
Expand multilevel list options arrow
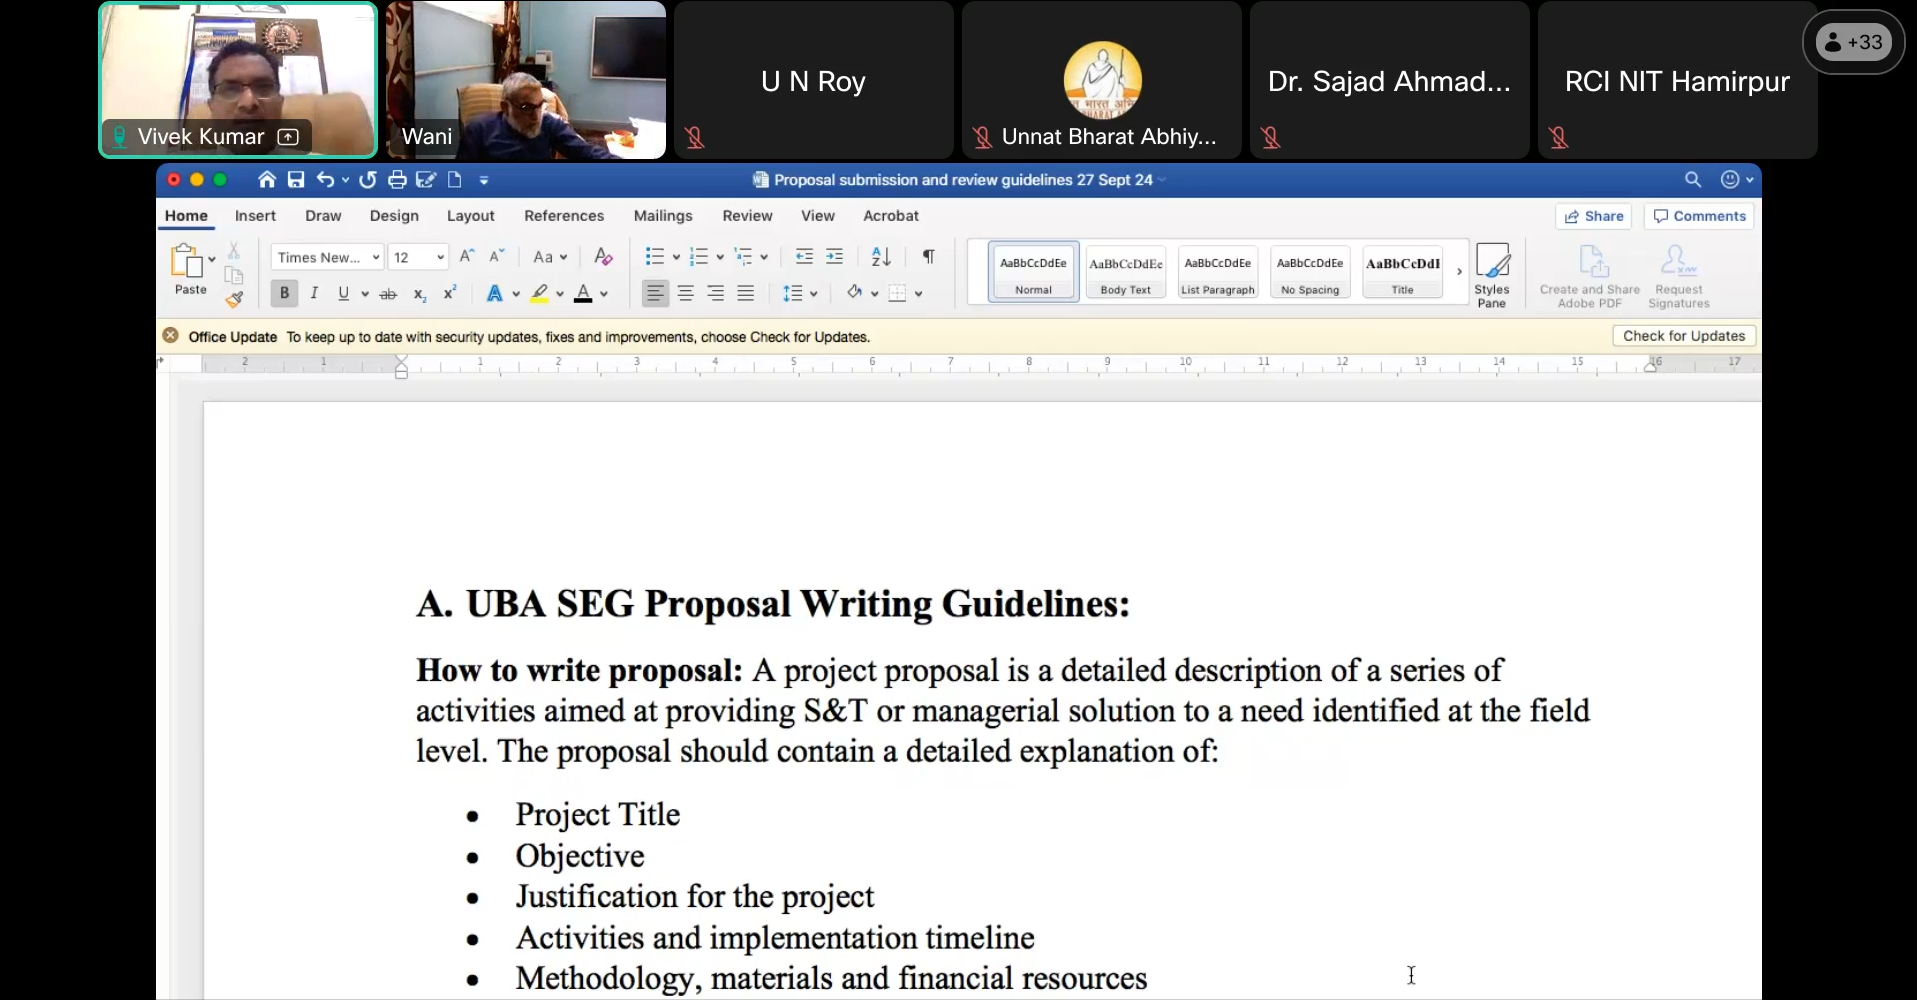click(x=764, y=257)
